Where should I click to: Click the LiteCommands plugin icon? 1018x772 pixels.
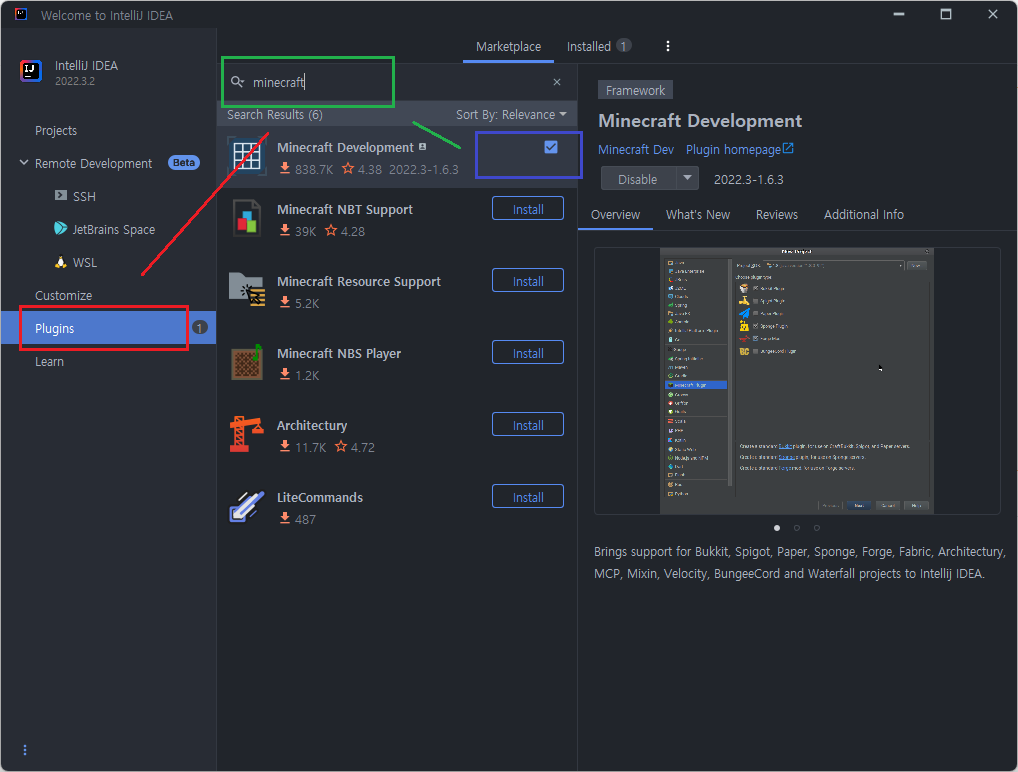pyautogui.click(x=247, y=506)
